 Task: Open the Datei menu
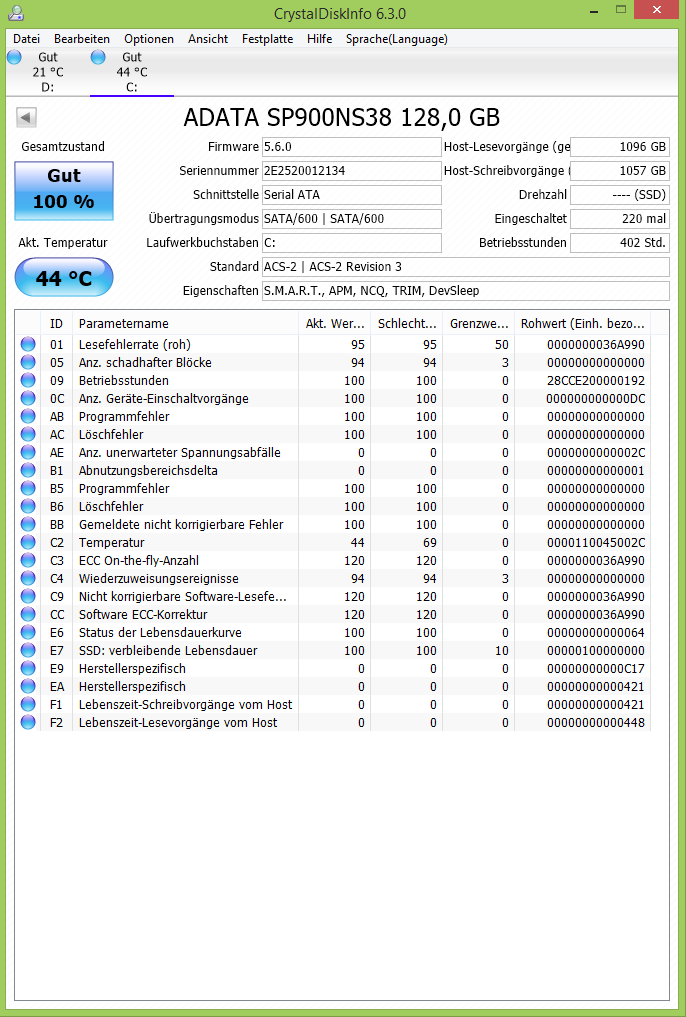pos(27,39)
